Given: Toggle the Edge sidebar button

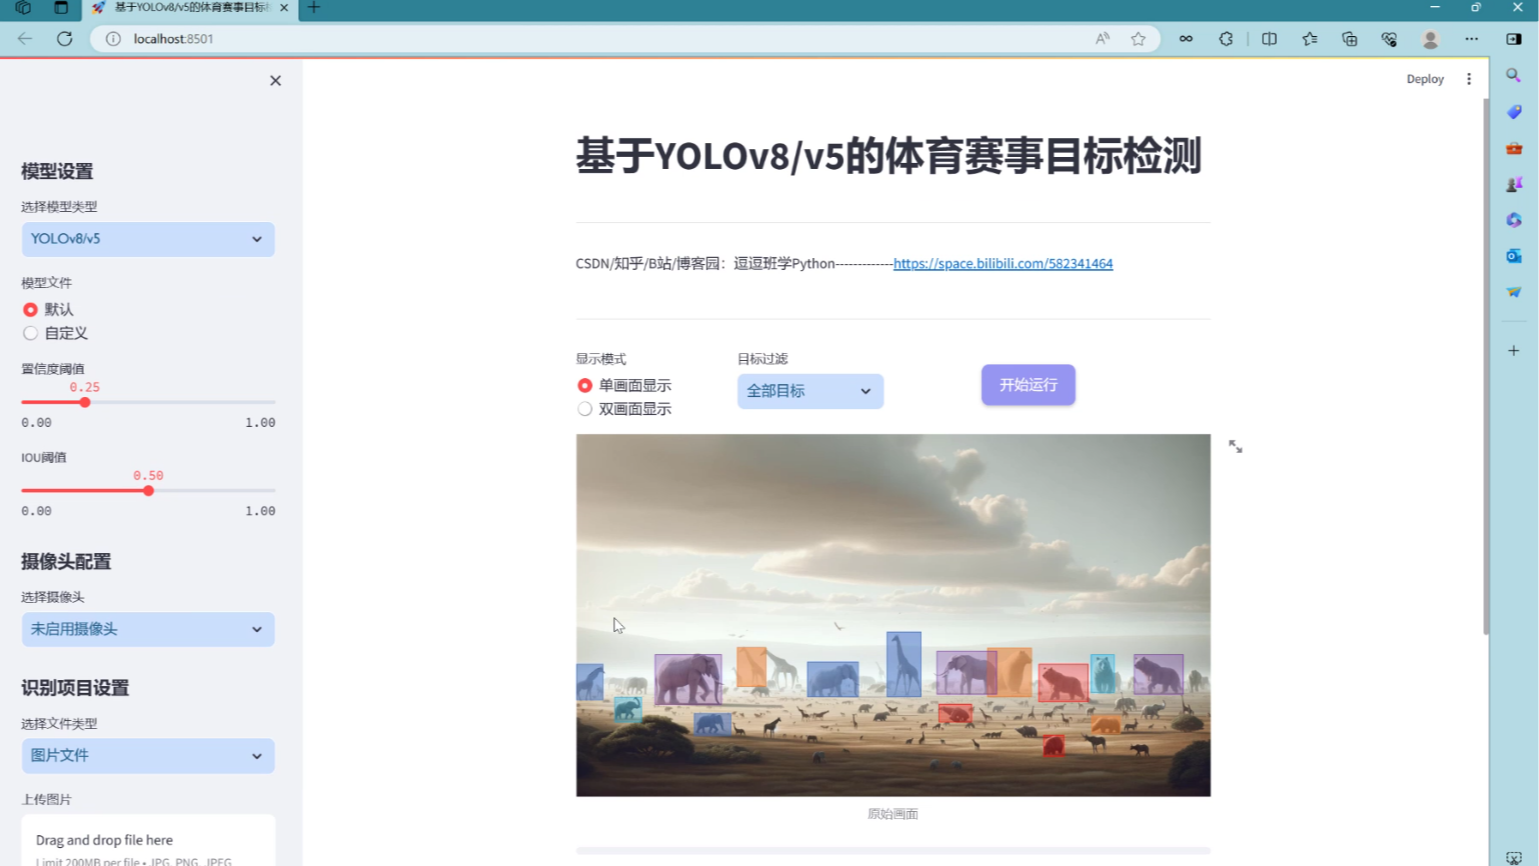Looking at the screenshot, I should pos(1514,39).
